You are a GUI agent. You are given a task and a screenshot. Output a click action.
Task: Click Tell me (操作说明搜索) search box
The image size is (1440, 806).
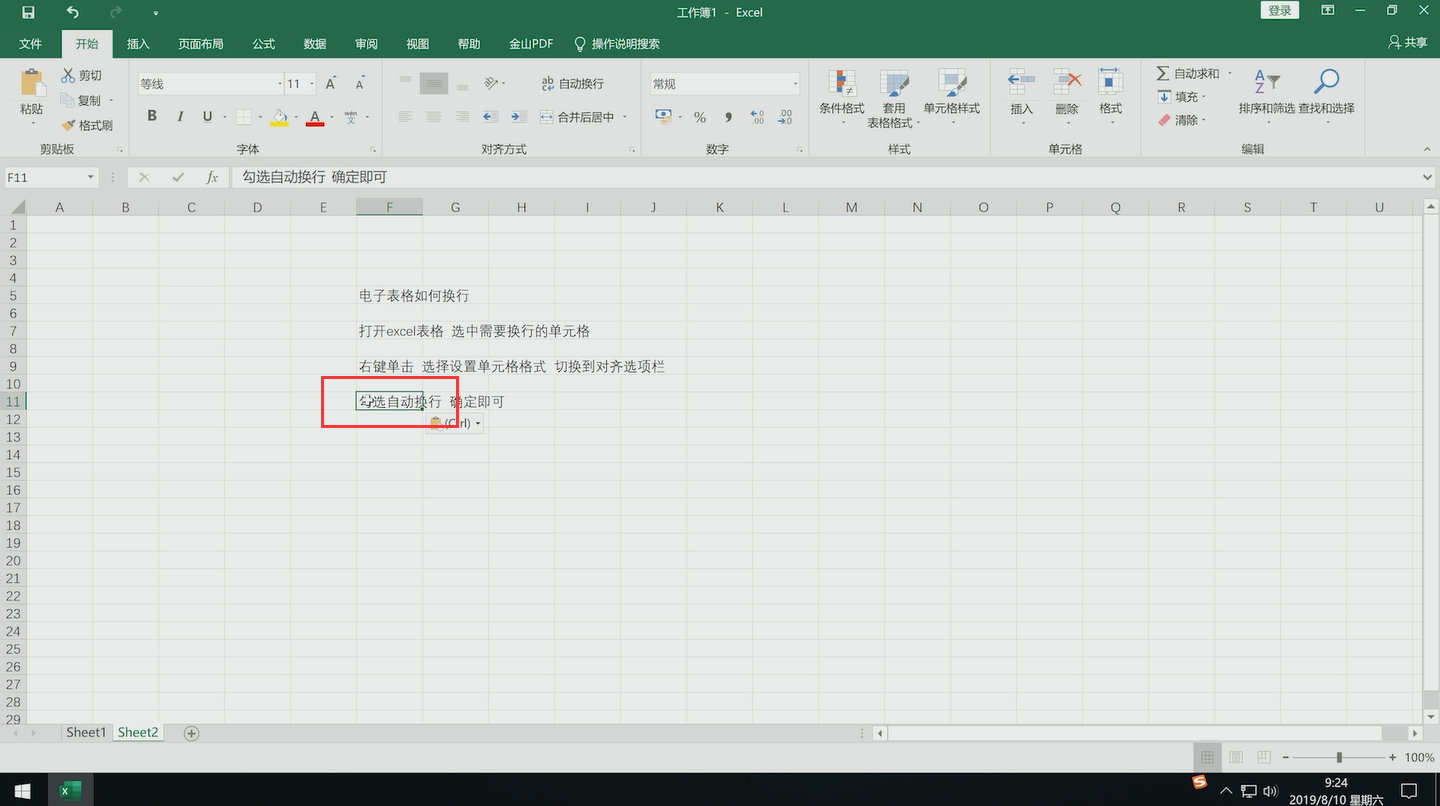pos(617,44)
